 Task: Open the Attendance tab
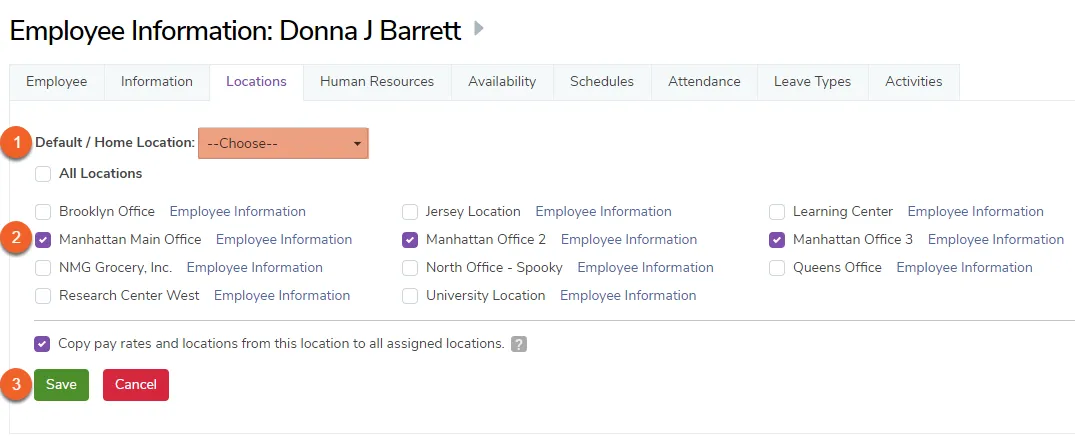704,82
